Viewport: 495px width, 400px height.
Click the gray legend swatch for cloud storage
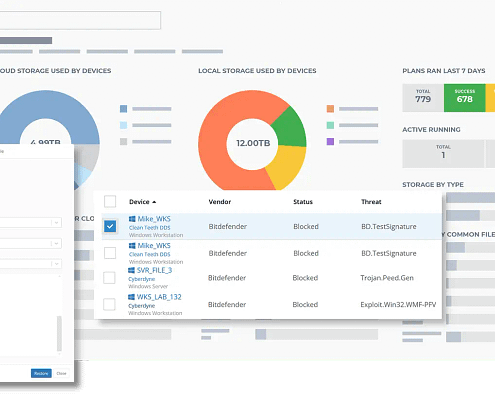pyautogui.click(x=123, y=142)
